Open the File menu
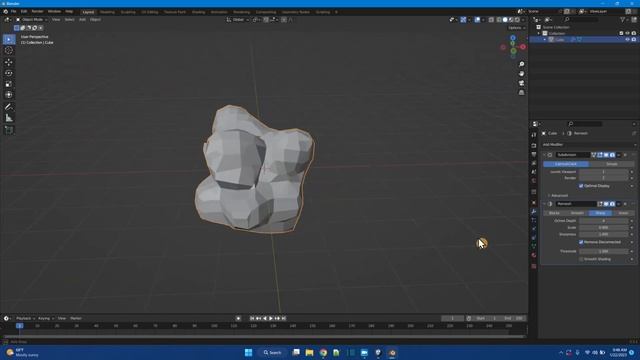 (x=13, y=12)
